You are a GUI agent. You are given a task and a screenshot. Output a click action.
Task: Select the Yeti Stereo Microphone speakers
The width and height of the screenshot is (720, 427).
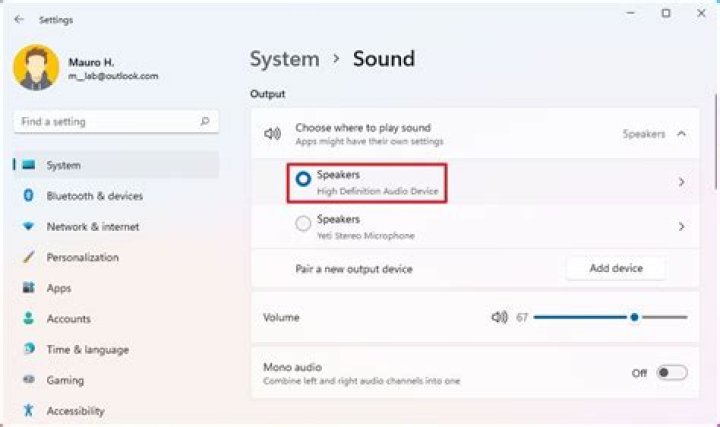[303, 225]
